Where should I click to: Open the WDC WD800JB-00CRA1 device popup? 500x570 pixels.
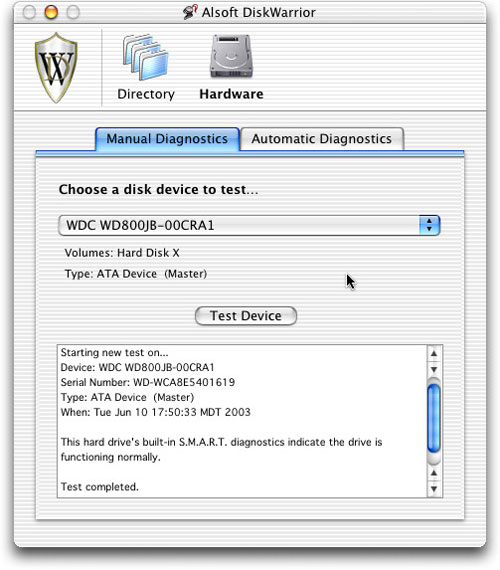(x=249, y=225)
